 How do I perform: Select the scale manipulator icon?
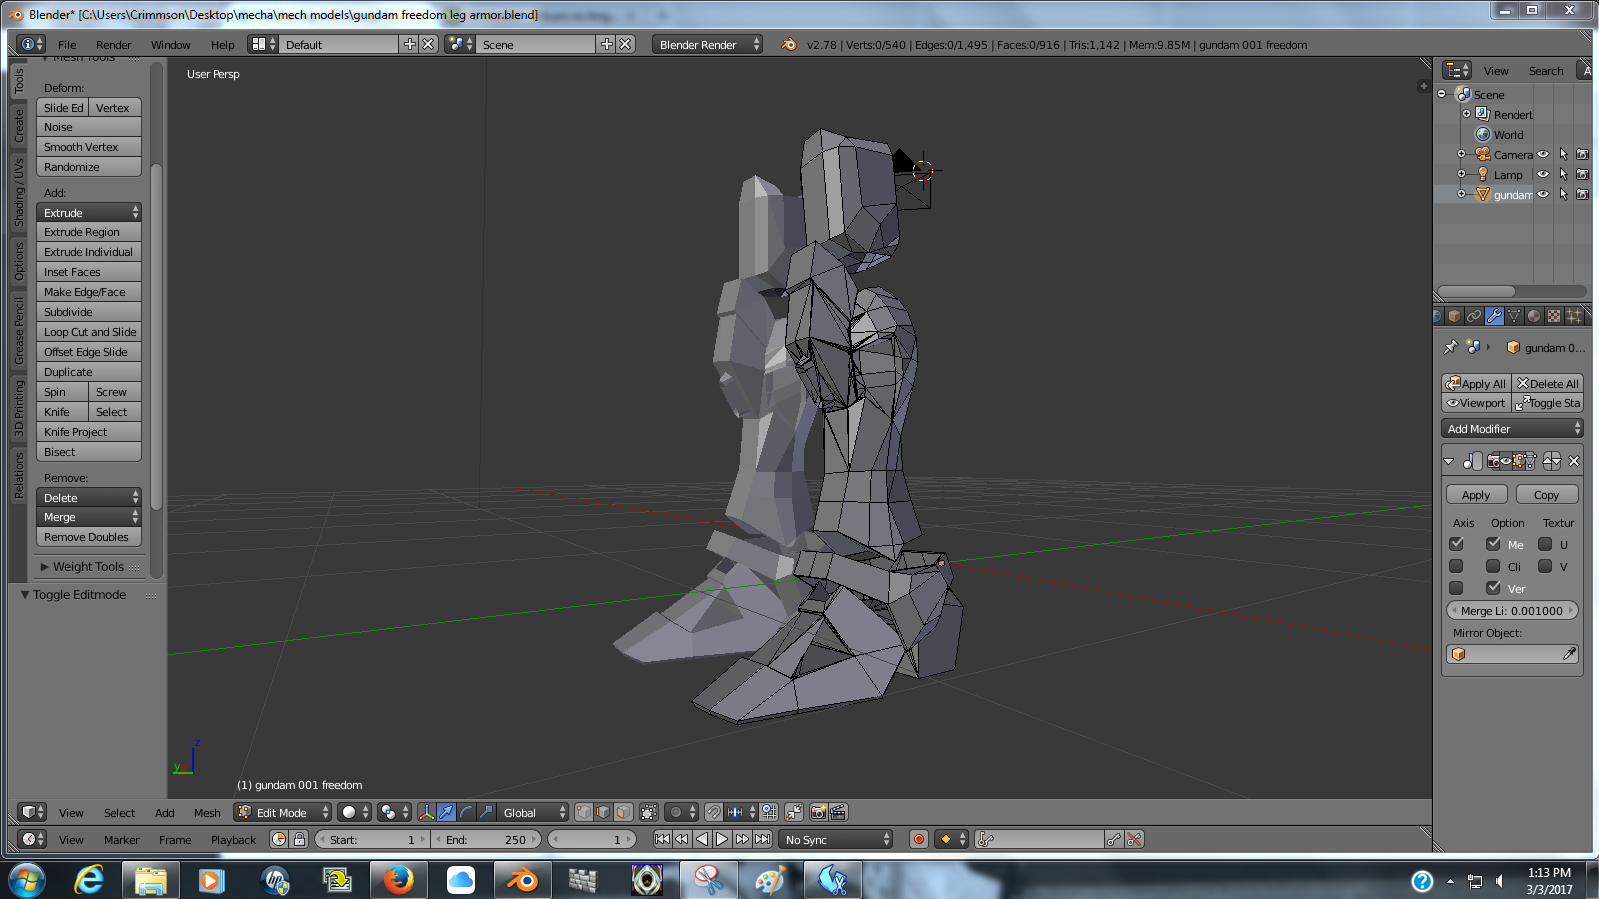point(486,812)
